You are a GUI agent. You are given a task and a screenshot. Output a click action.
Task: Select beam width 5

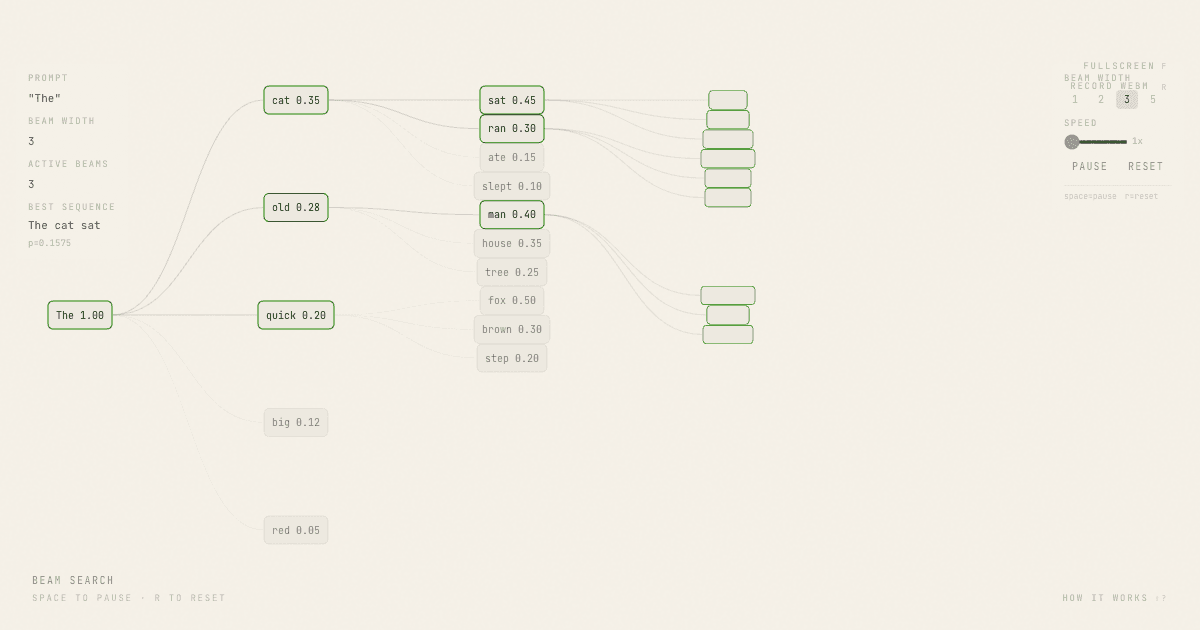coord(1153,100)
